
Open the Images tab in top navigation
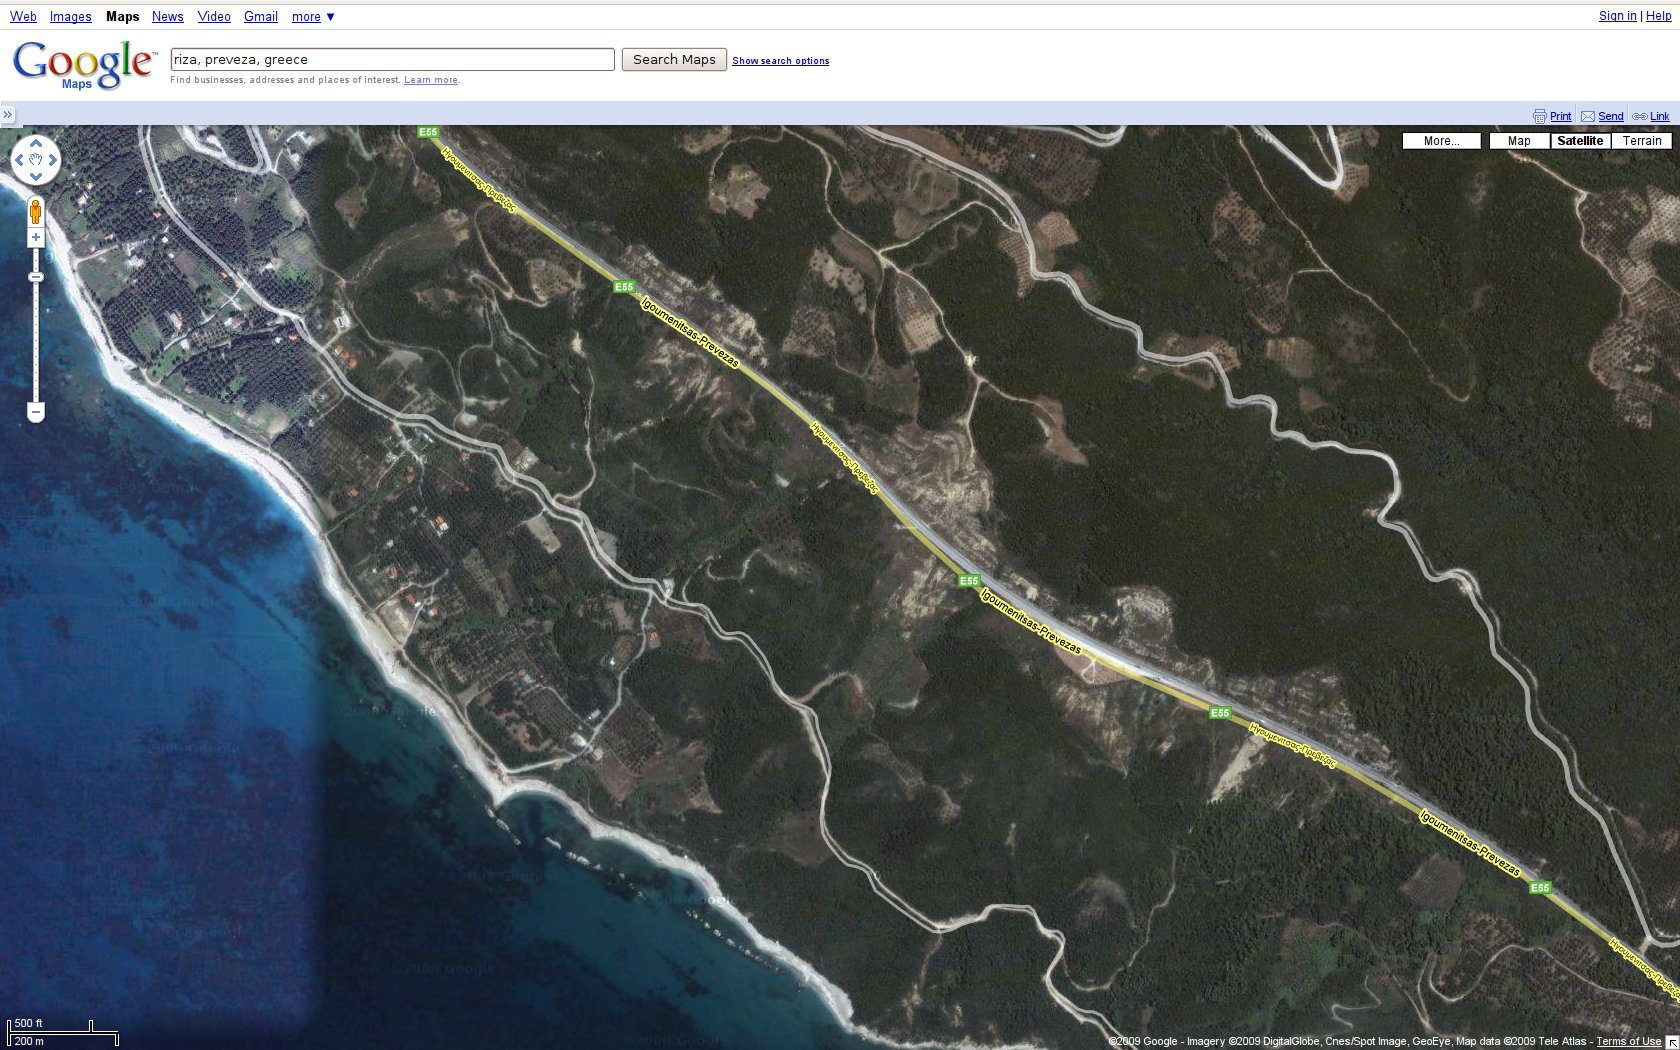coord(70,17)
